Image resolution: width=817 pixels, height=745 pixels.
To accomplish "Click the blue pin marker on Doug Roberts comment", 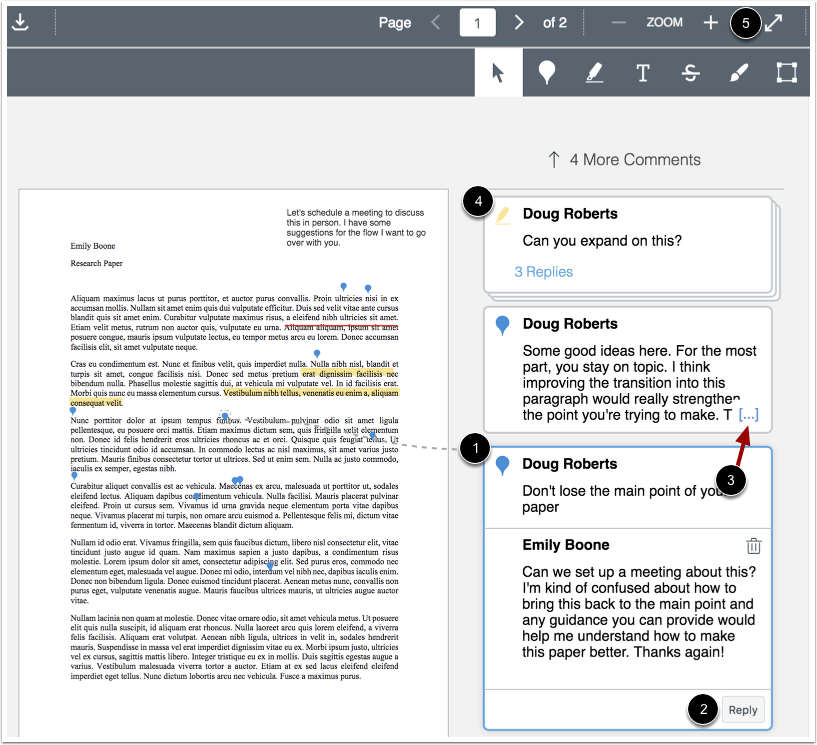I will pos(502,463).
